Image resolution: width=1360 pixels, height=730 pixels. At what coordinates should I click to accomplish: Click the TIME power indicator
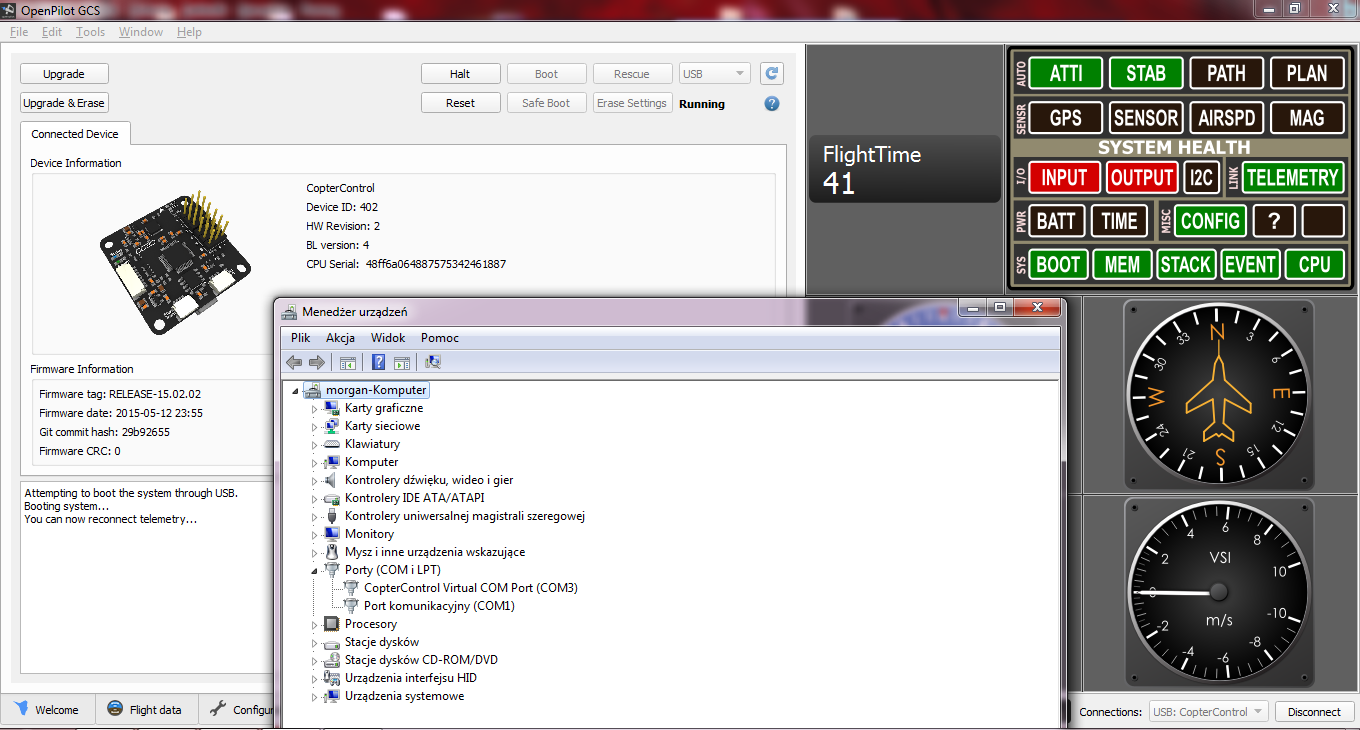[1119, 221]
